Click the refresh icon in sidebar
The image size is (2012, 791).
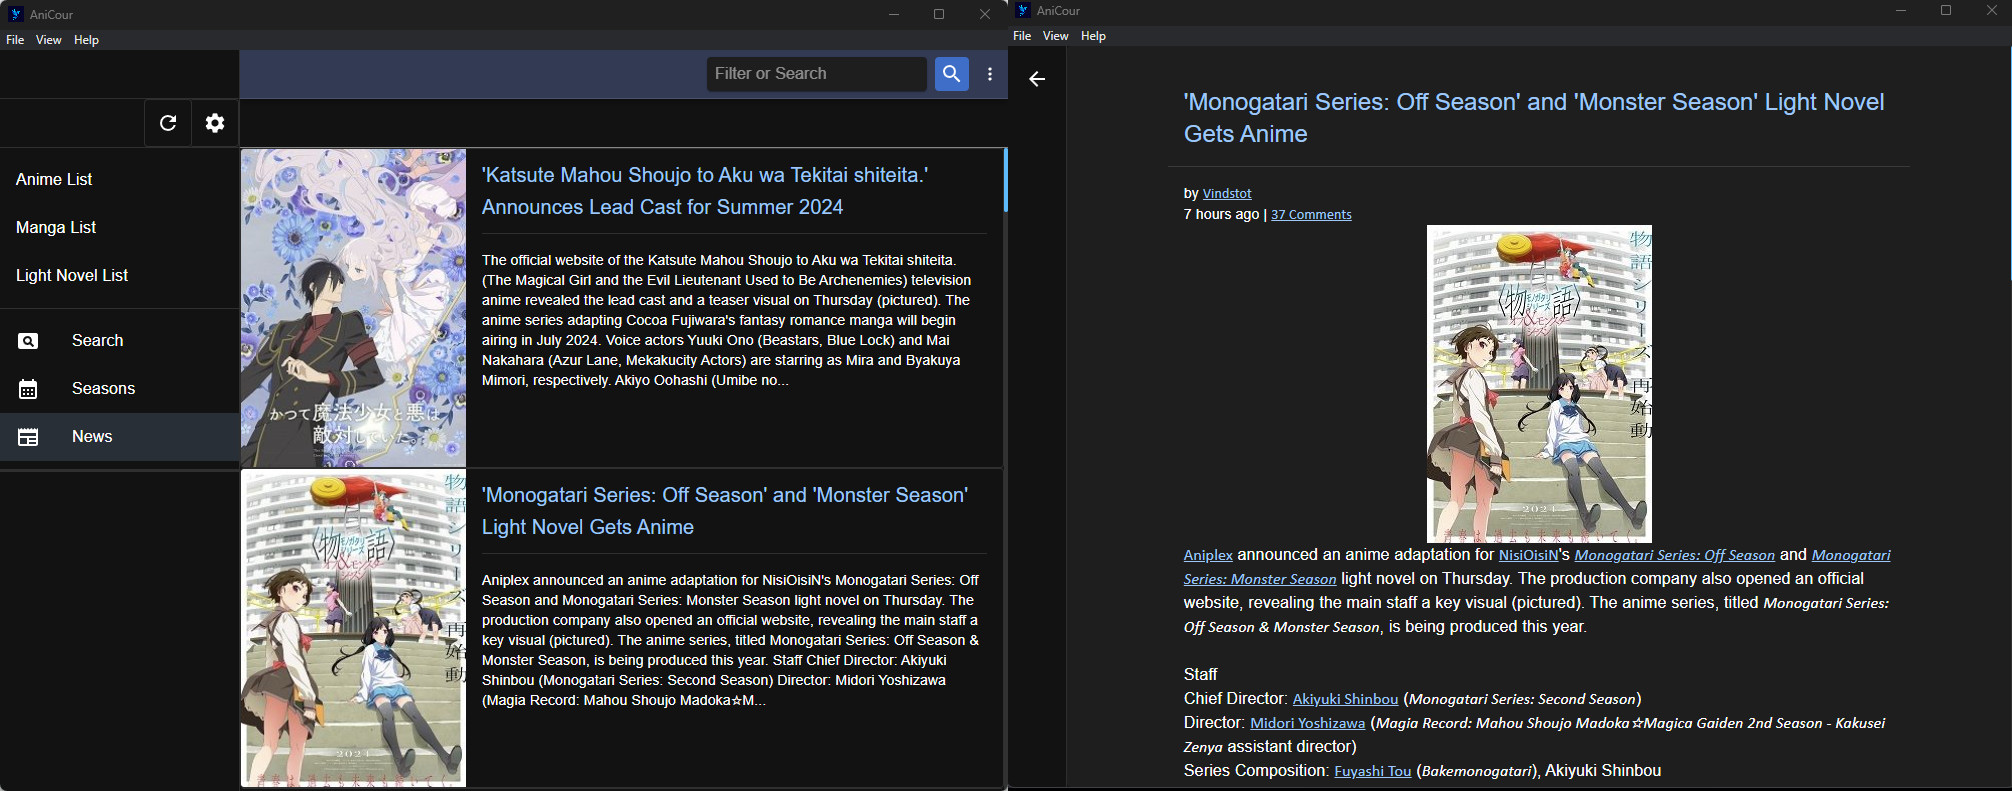pyautogui.click(x=168, y=123)
